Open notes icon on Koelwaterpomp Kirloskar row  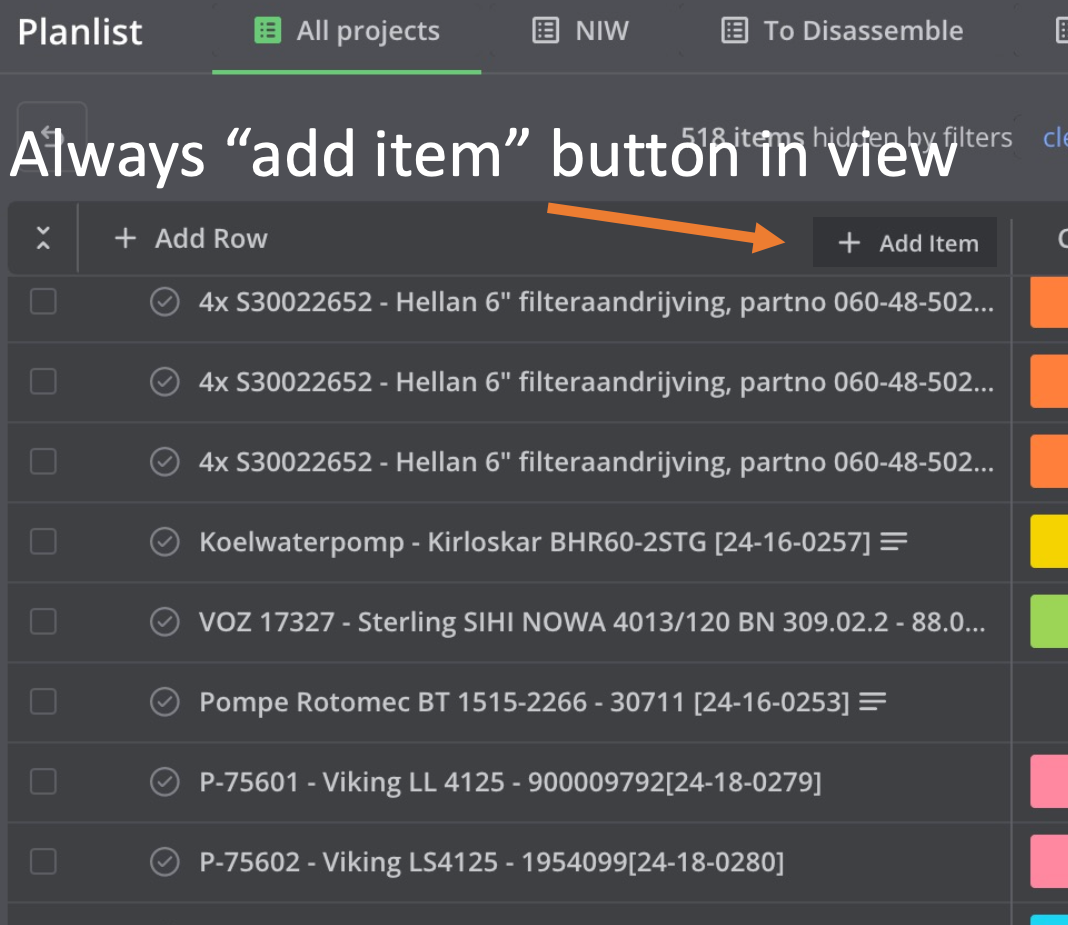coord(893,542)
